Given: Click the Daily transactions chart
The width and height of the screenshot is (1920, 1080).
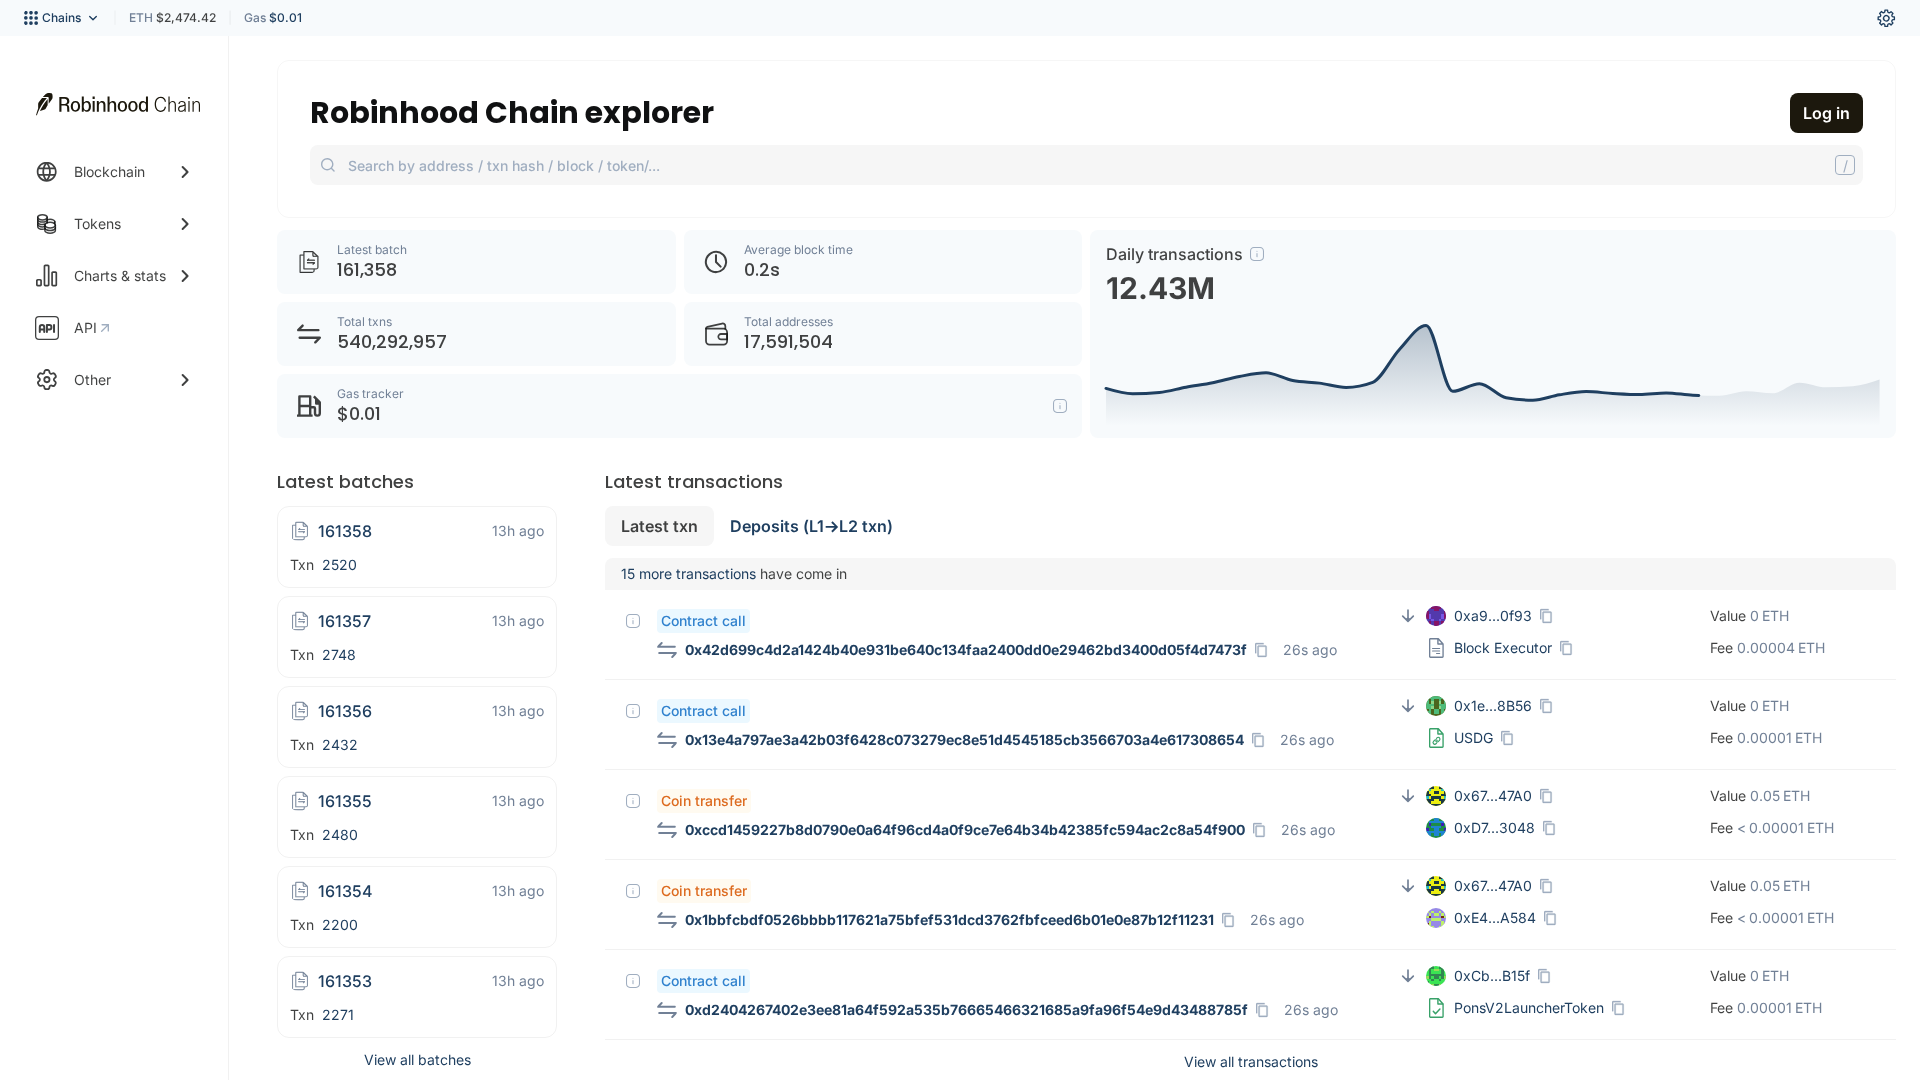Looking at the screenshot, I should pyautogui.click(x=1492, y=375).
